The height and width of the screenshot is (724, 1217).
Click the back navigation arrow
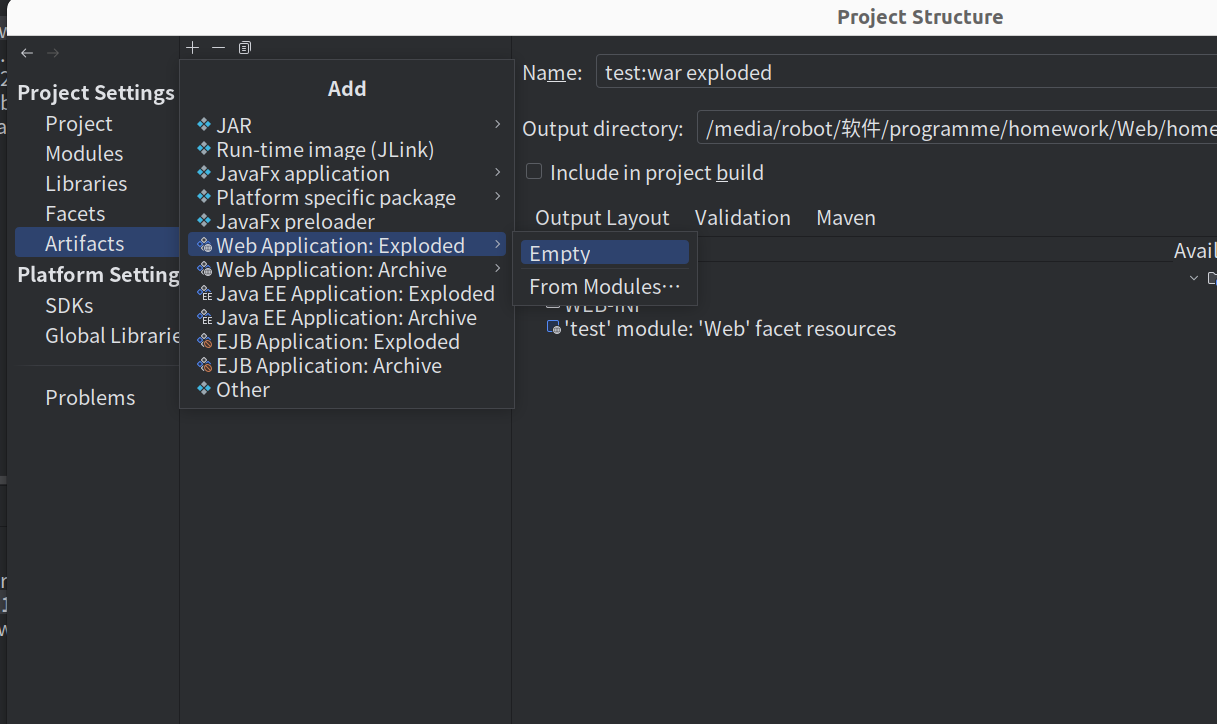click(27, 53)
